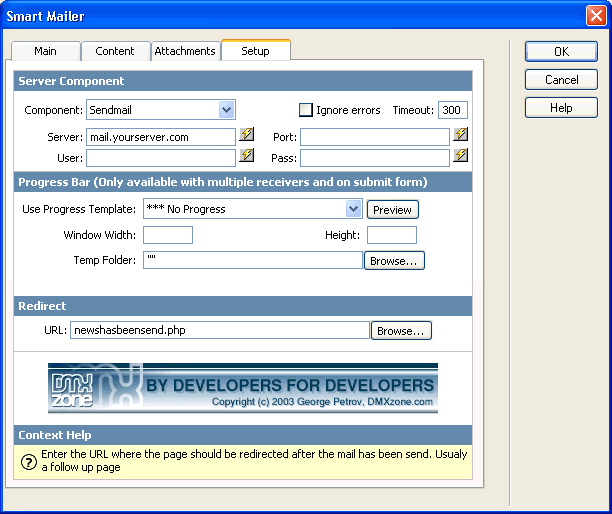Image resolution: width=612 pixels, height=514 pixels.
Task: Focus the Server field with mail.yourserver.com
Action: click(x=161, y=137)
